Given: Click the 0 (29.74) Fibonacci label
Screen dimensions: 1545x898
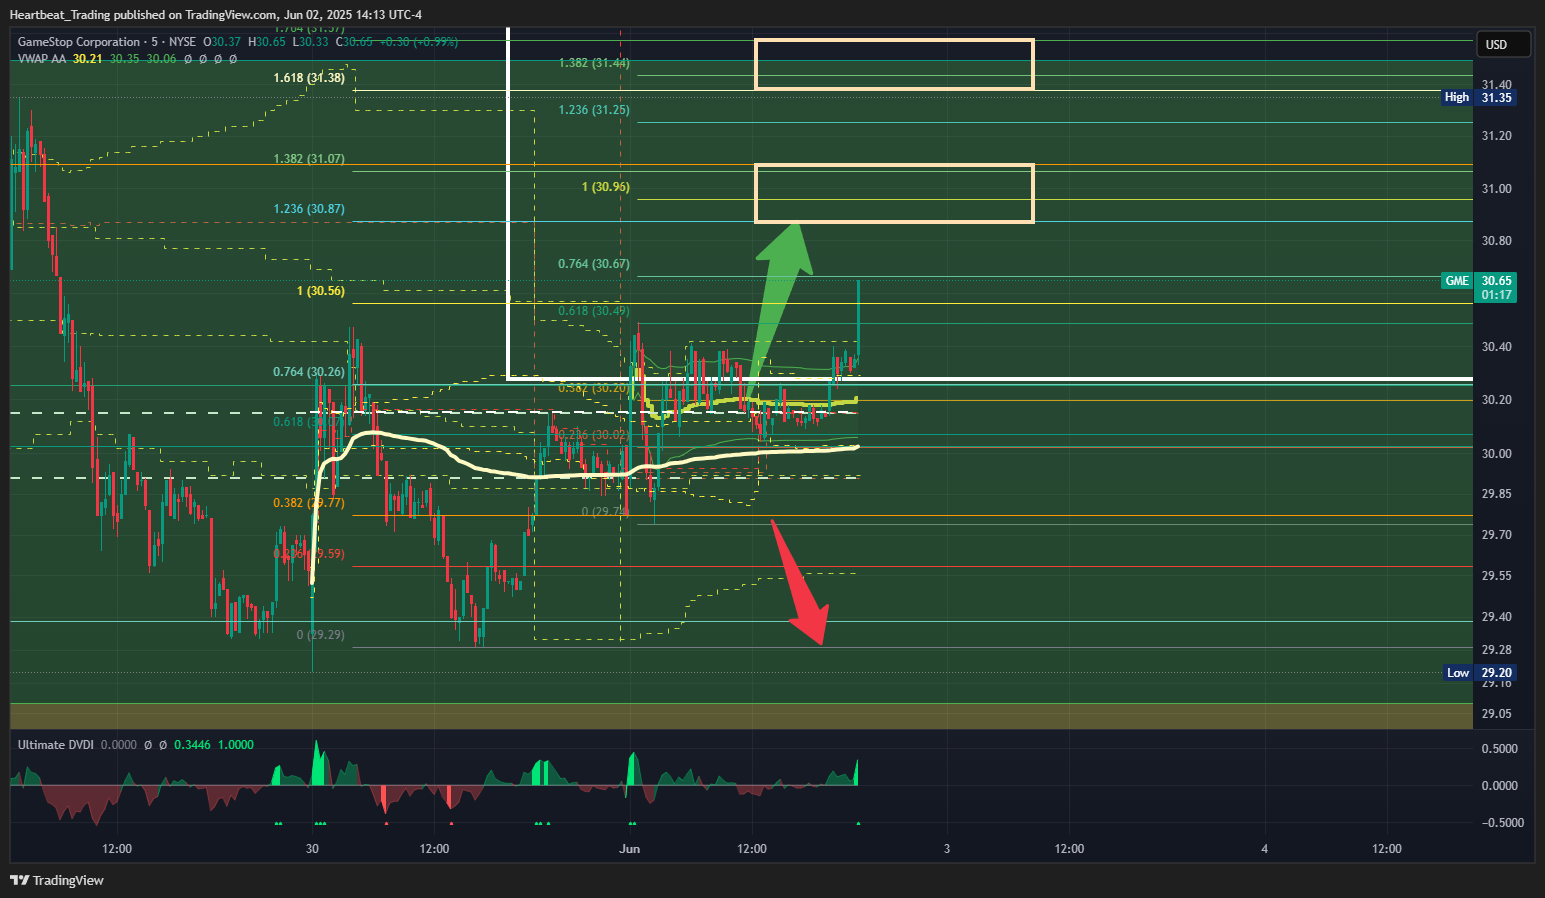Looking at the screenshot, I should (606, 511).
